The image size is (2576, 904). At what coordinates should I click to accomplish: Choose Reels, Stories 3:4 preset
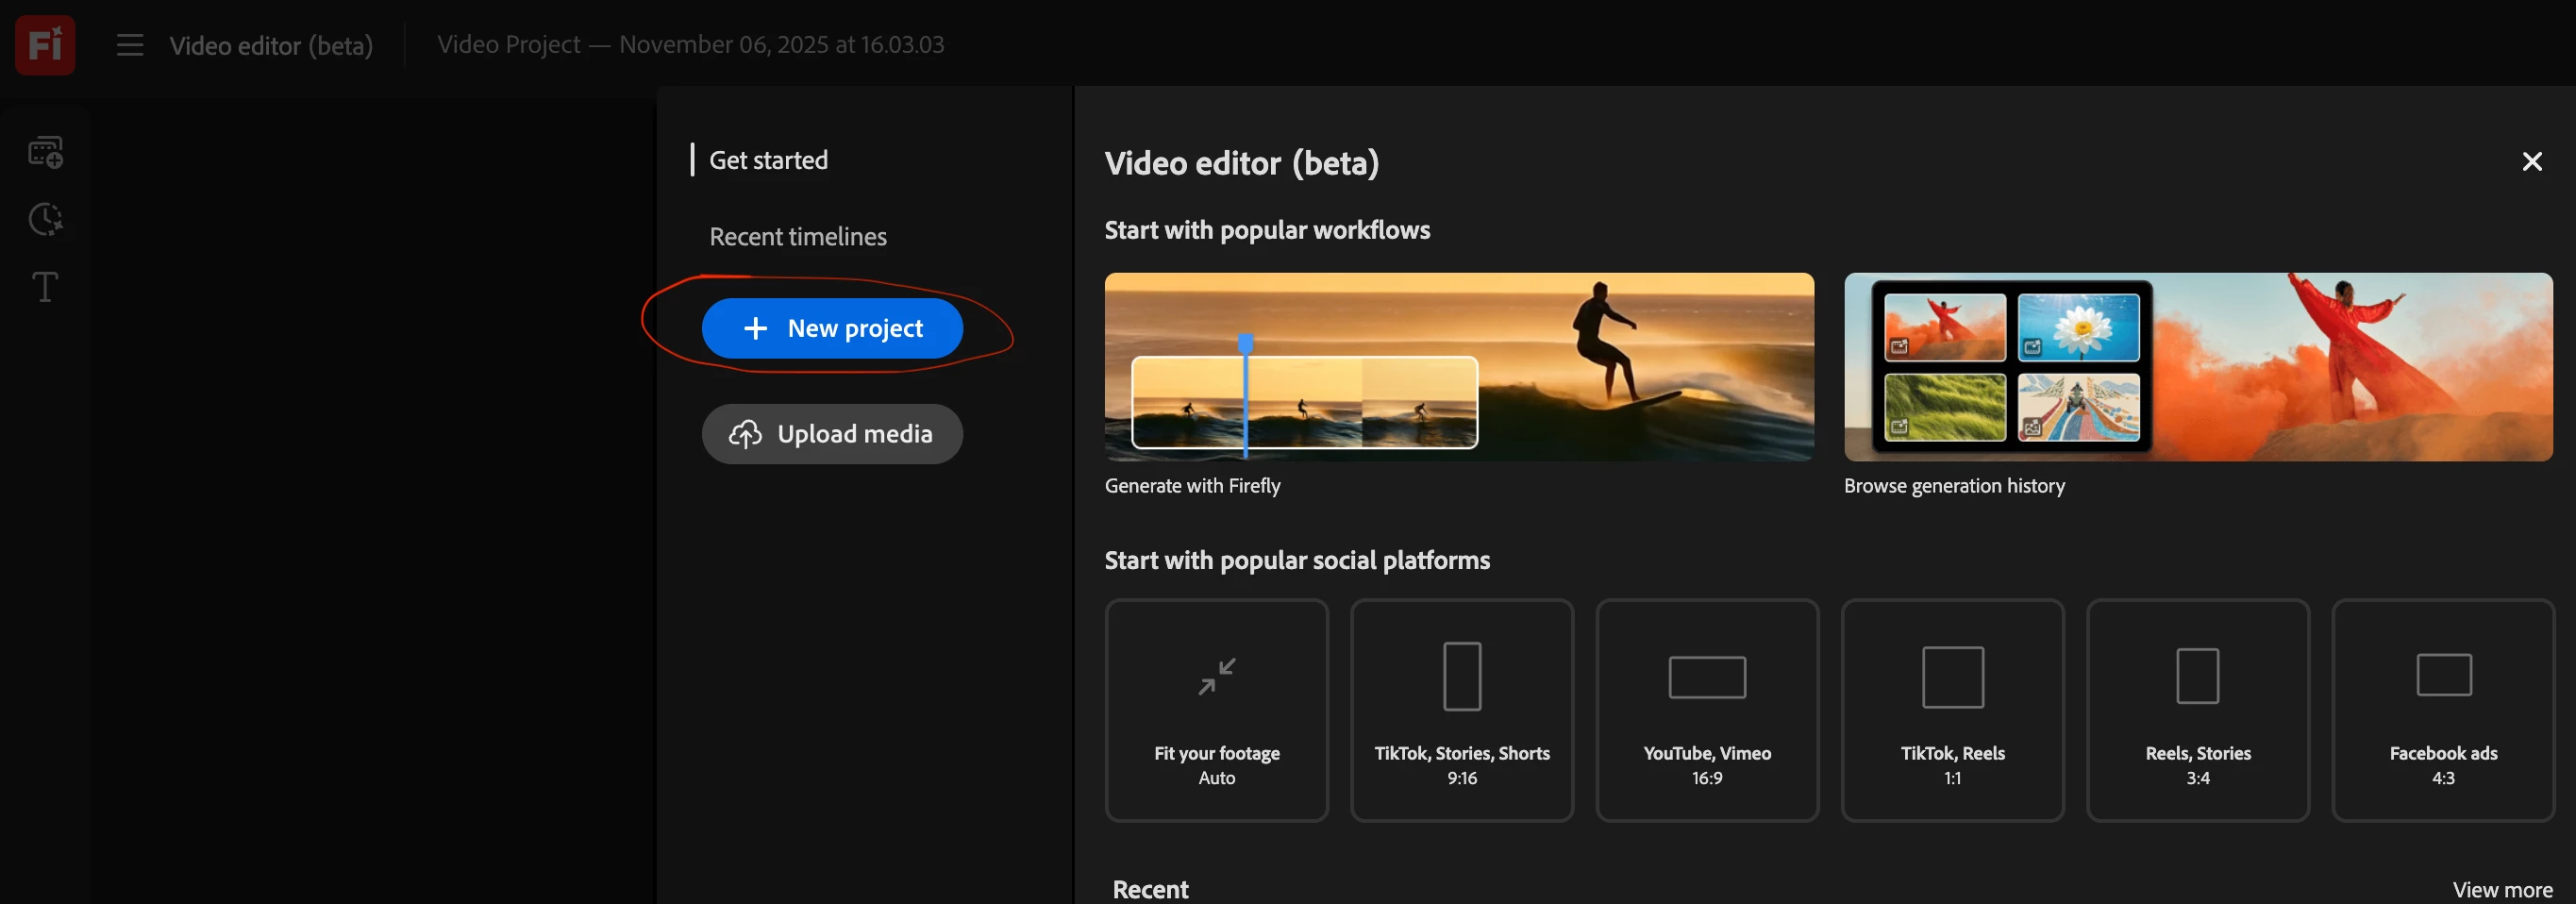tap(2198, 710)
